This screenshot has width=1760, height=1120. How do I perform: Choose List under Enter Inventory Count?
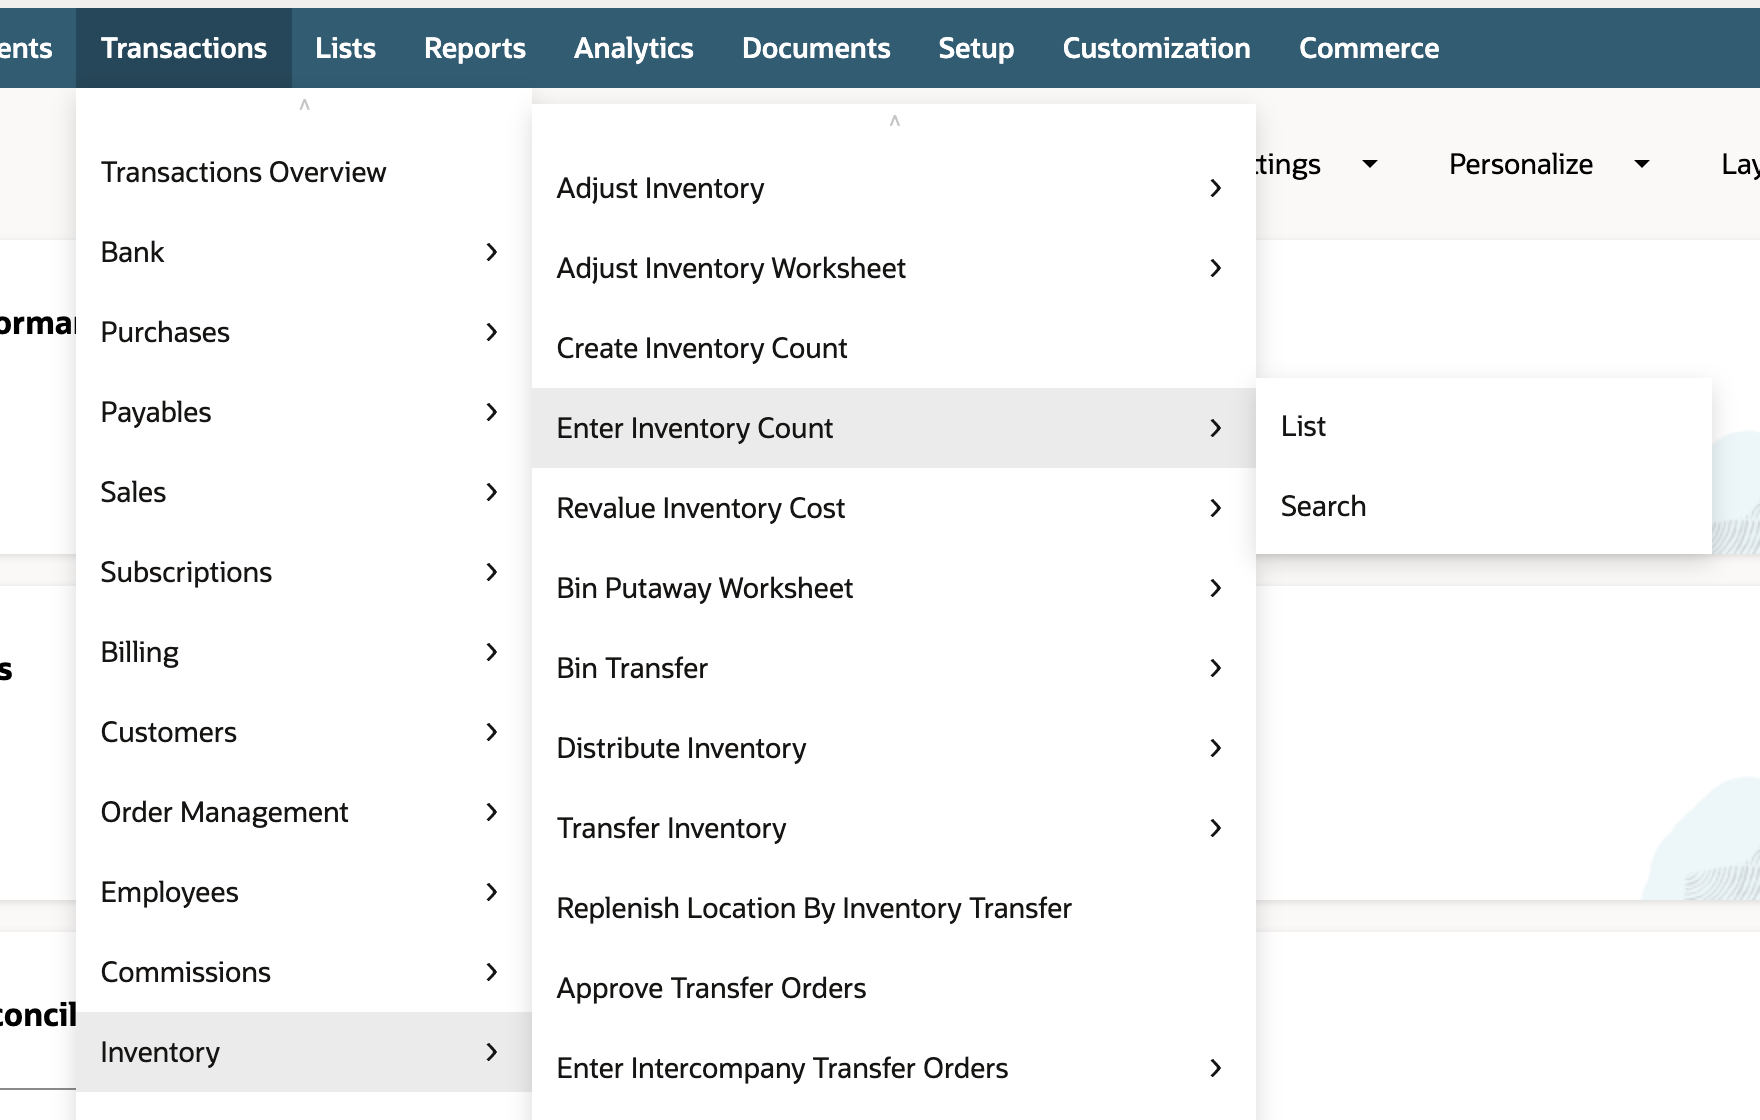(1484, 426)
